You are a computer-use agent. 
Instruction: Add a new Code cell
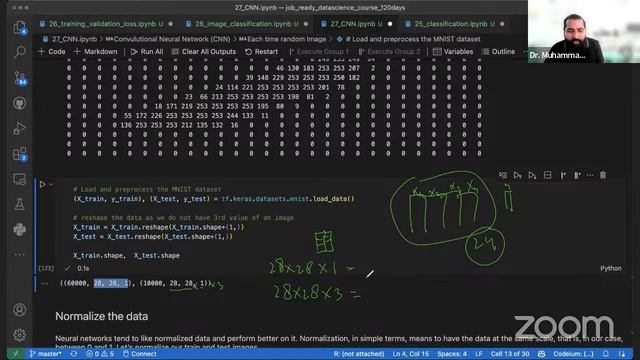(51, 52)
